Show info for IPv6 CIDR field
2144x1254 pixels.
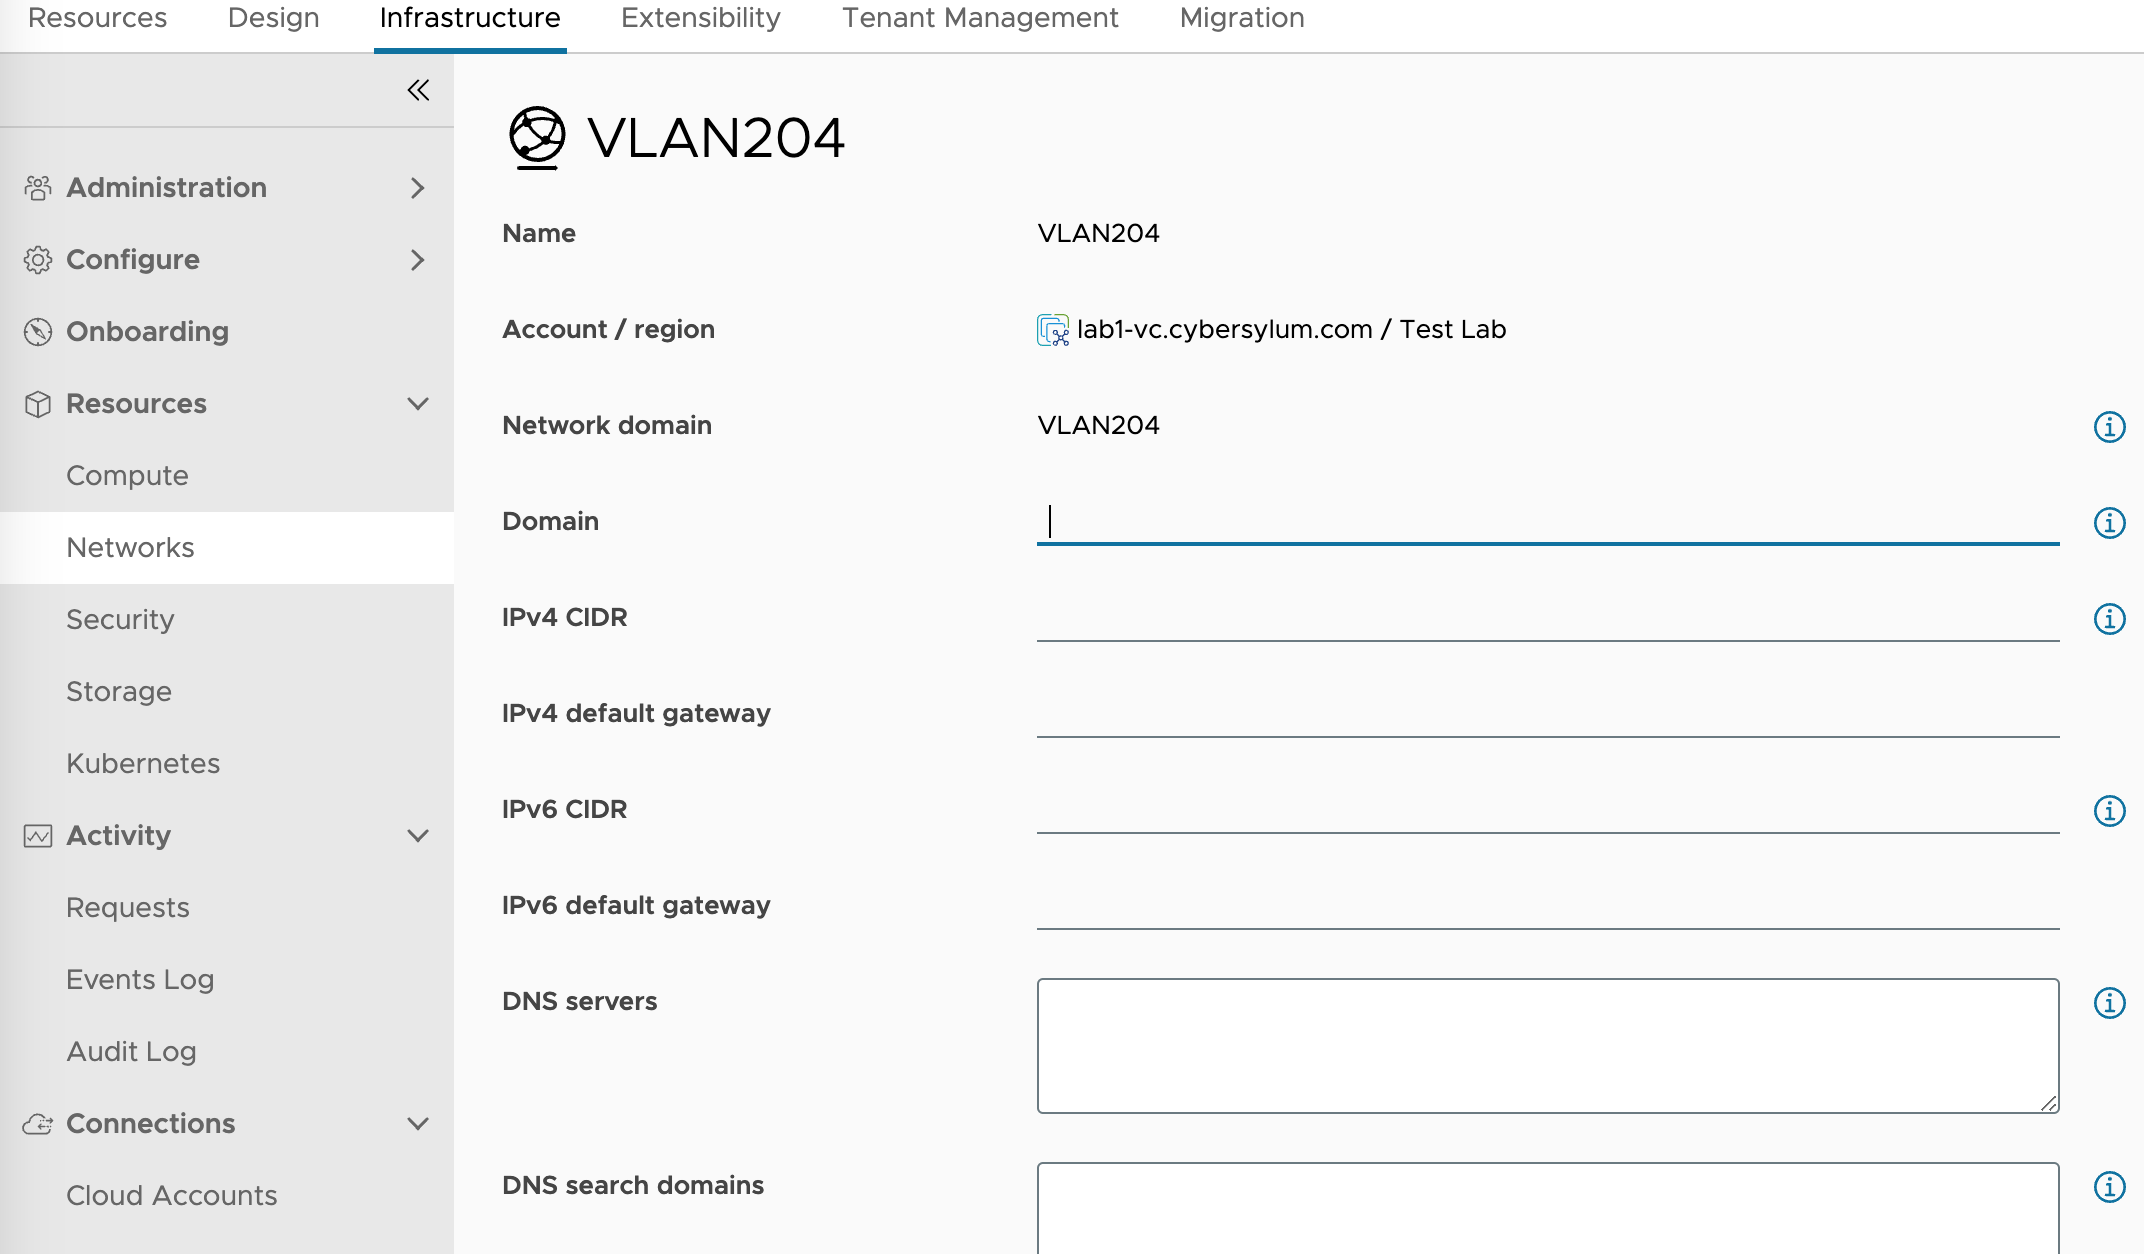point(2109,811)
